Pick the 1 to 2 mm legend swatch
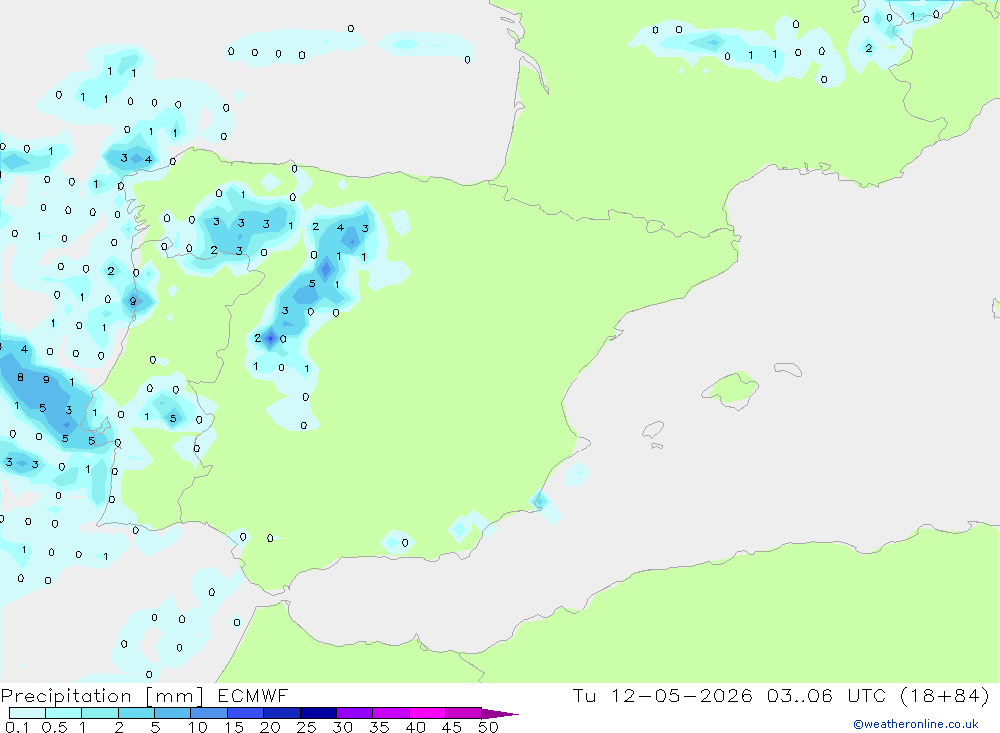Image resolution: width=1000 pixels, height=733 pixels. click(x=100, y=713)
